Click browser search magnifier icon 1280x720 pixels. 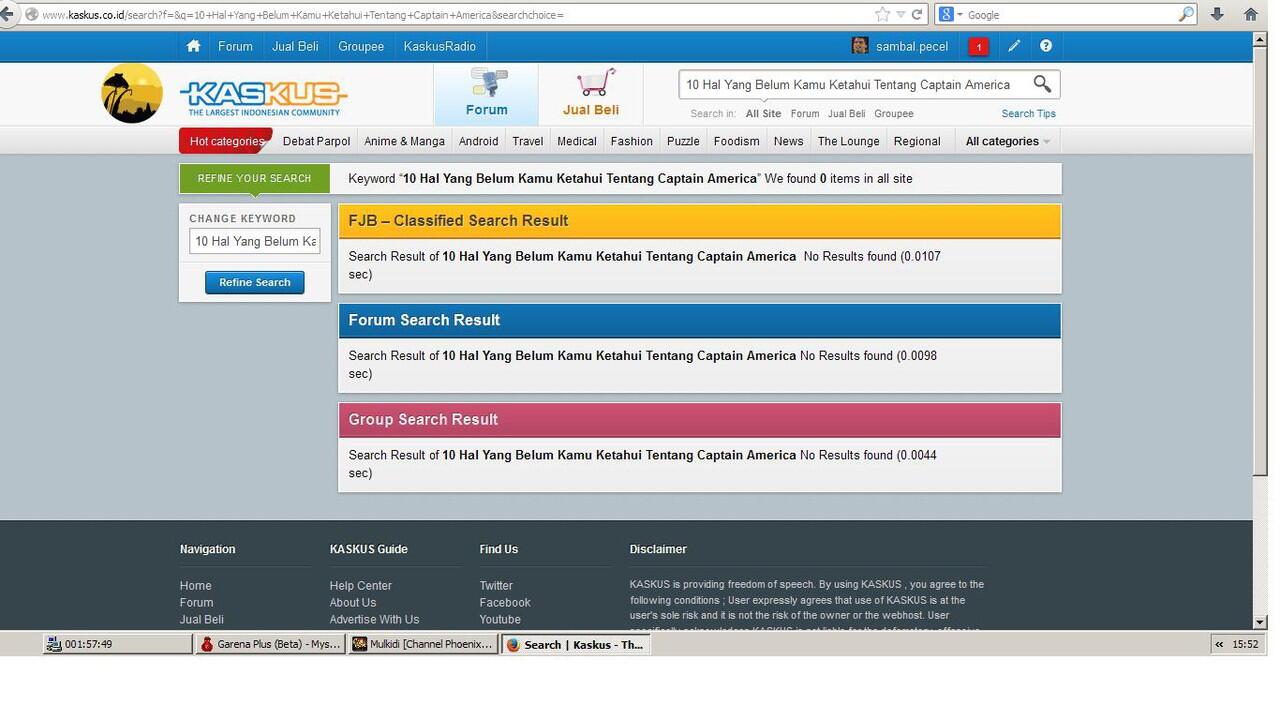(x=1186, y=14)
